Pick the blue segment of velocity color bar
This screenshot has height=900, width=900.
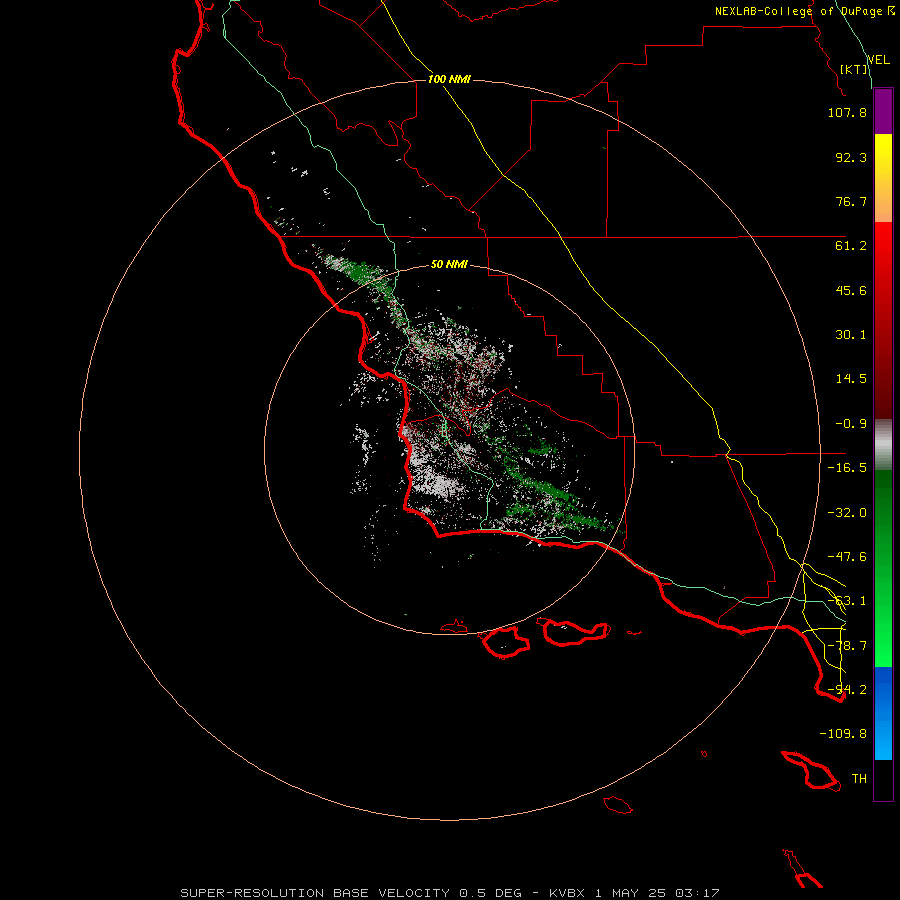[883, 713]
